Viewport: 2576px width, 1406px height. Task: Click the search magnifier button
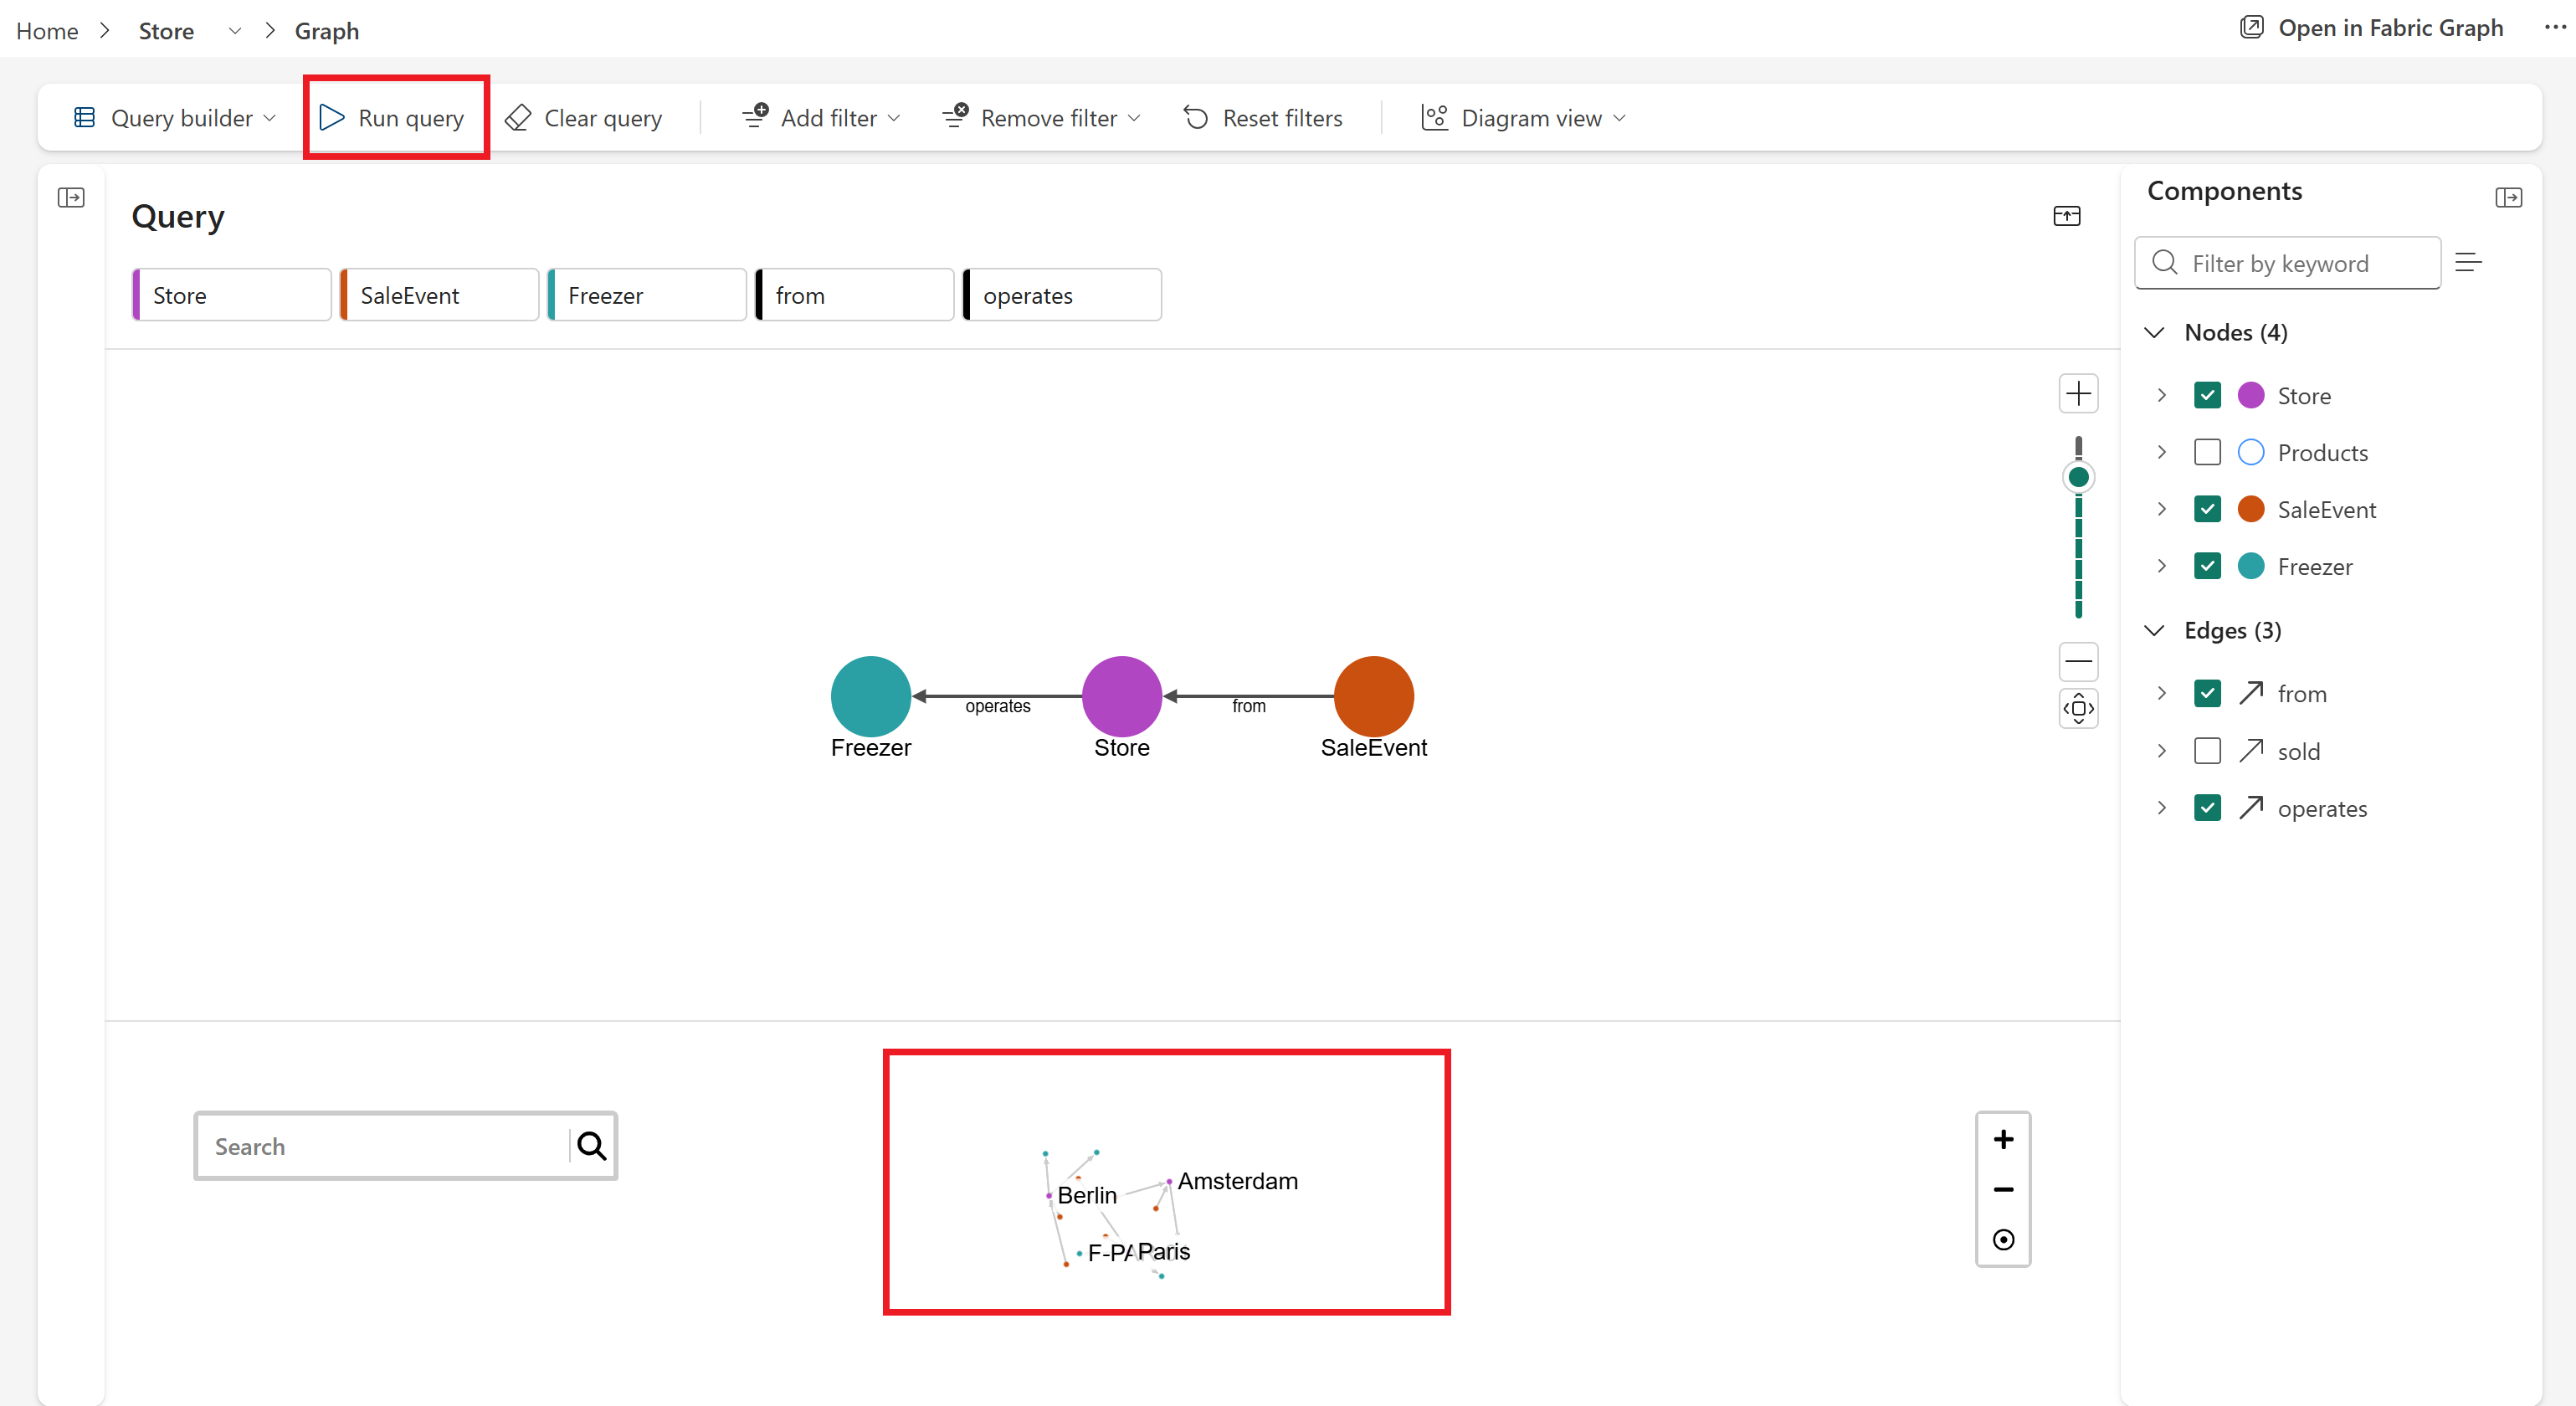pyautogui.click(x=592, y=1146)
